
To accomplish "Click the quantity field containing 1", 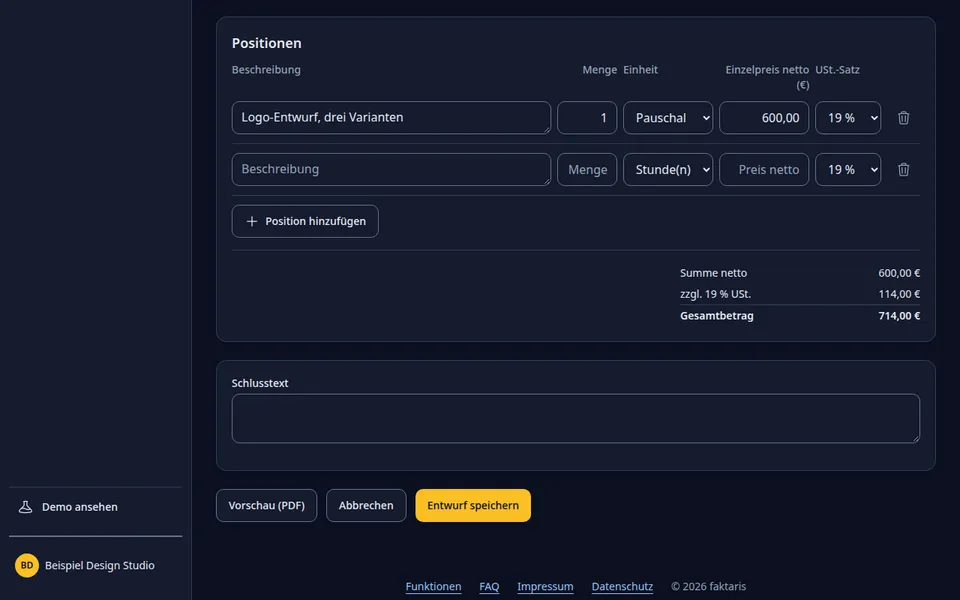I will 587,118.
